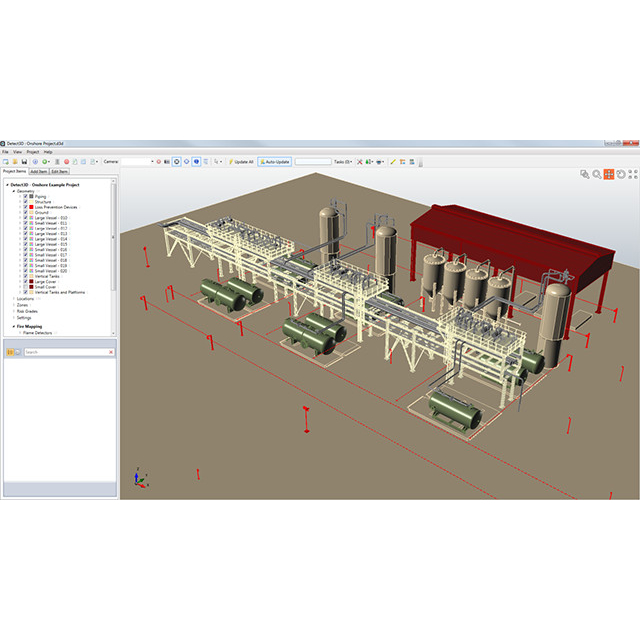Select the zoom-to-region viewport tool

[584, 174]
